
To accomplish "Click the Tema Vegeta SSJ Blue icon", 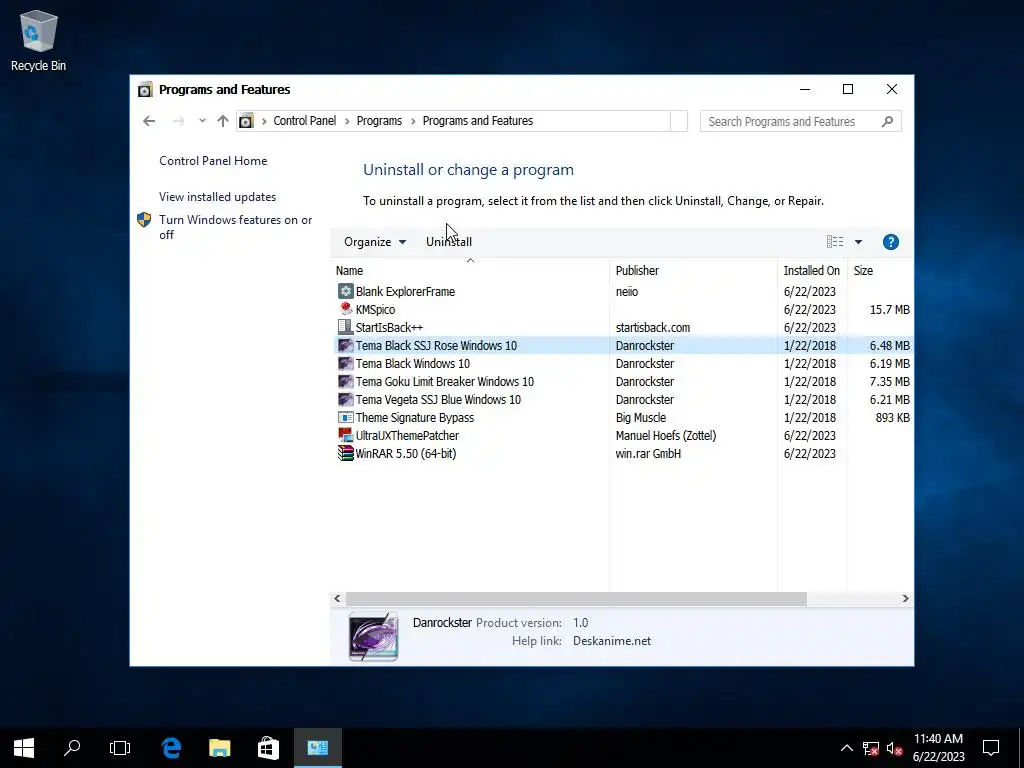I will [345, 399].
